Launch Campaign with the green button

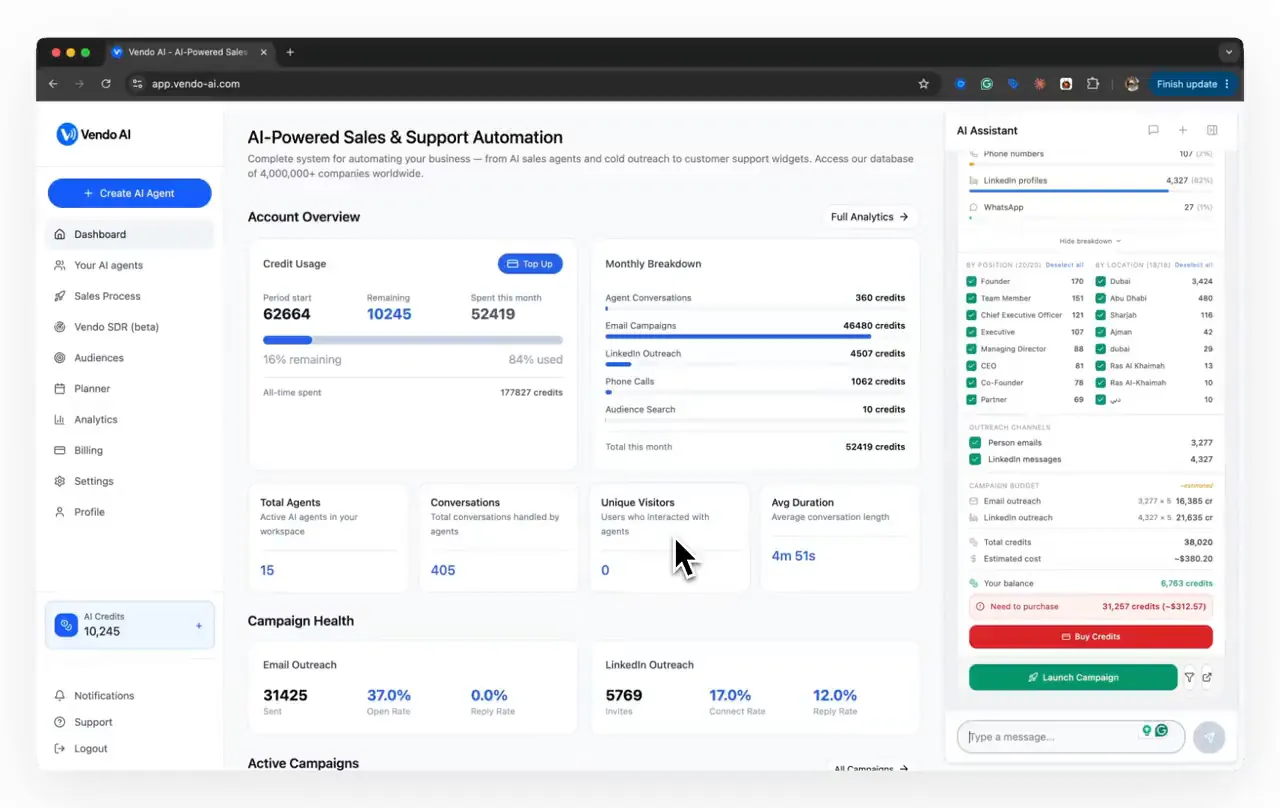coord(1073,677)
